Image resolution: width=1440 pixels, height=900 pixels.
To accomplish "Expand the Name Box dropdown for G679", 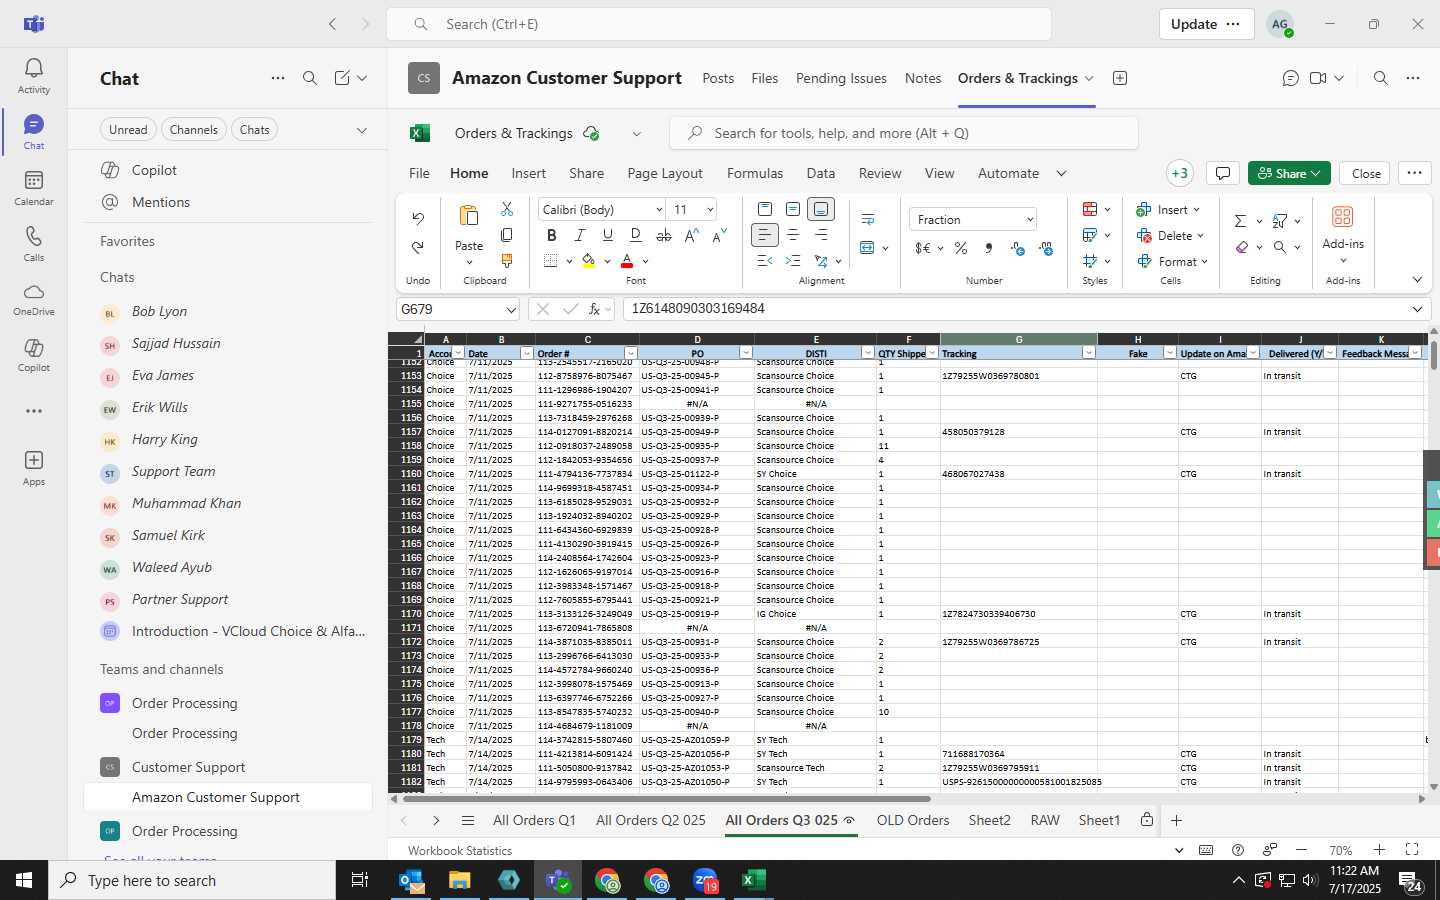I will (x=510, y=310).
